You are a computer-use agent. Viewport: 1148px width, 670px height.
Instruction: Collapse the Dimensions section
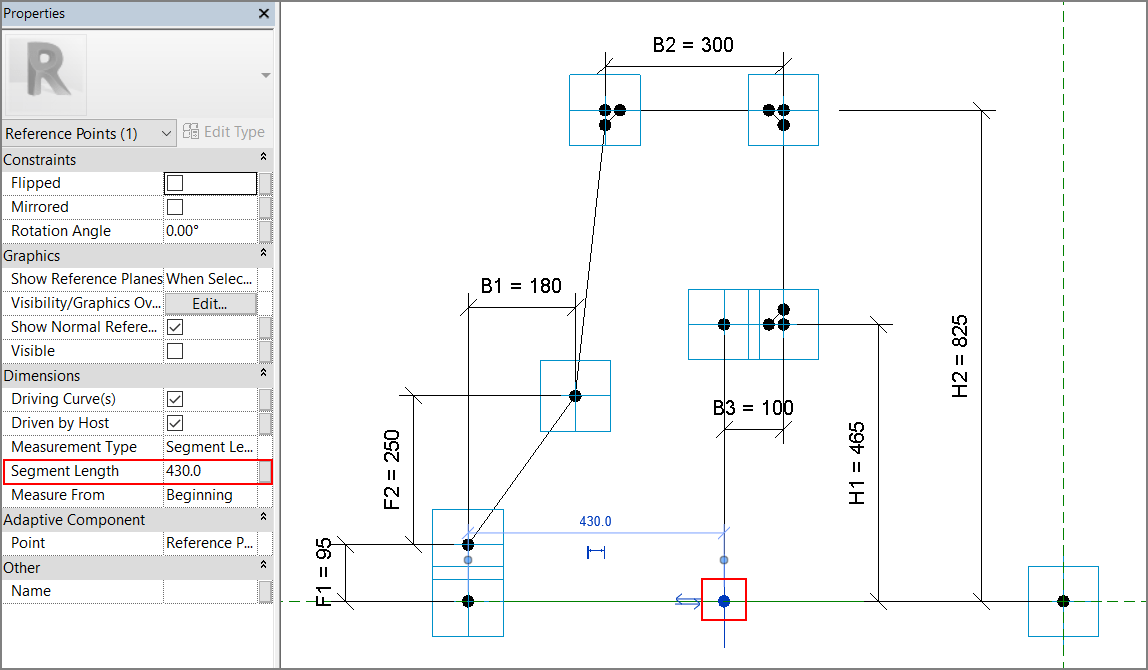264,373
